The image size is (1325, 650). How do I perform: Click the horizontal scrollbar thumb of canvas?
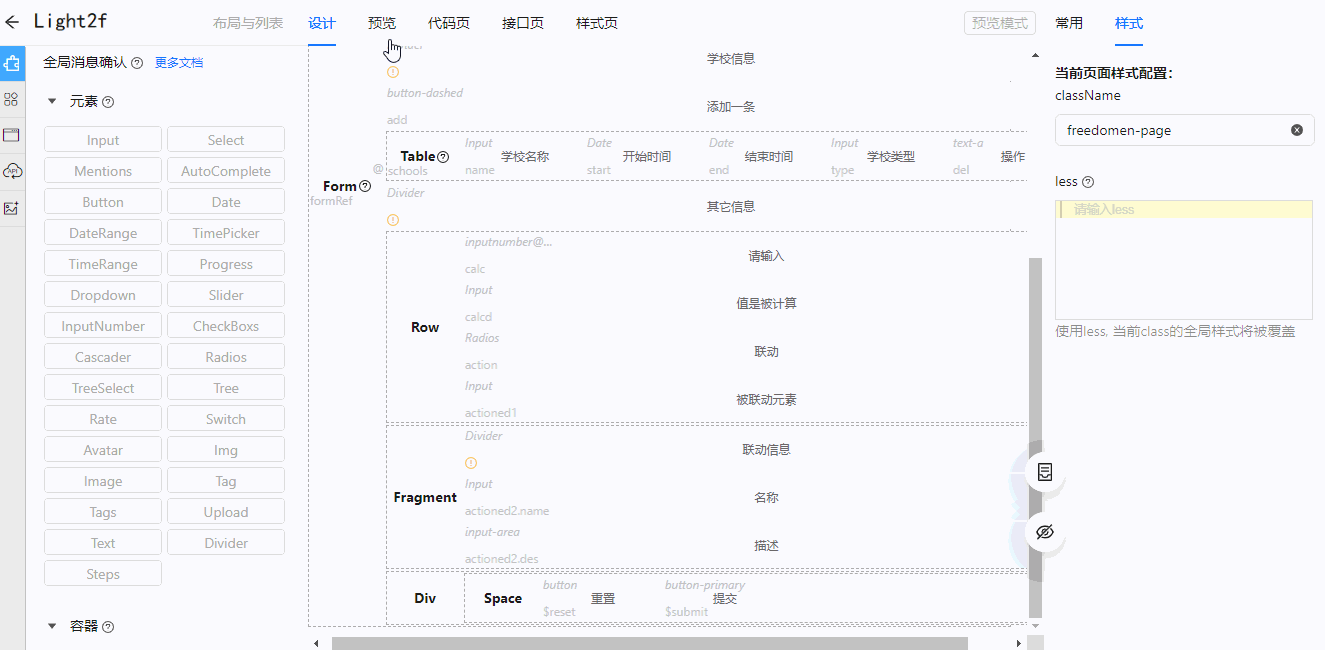tap(650, 643)
